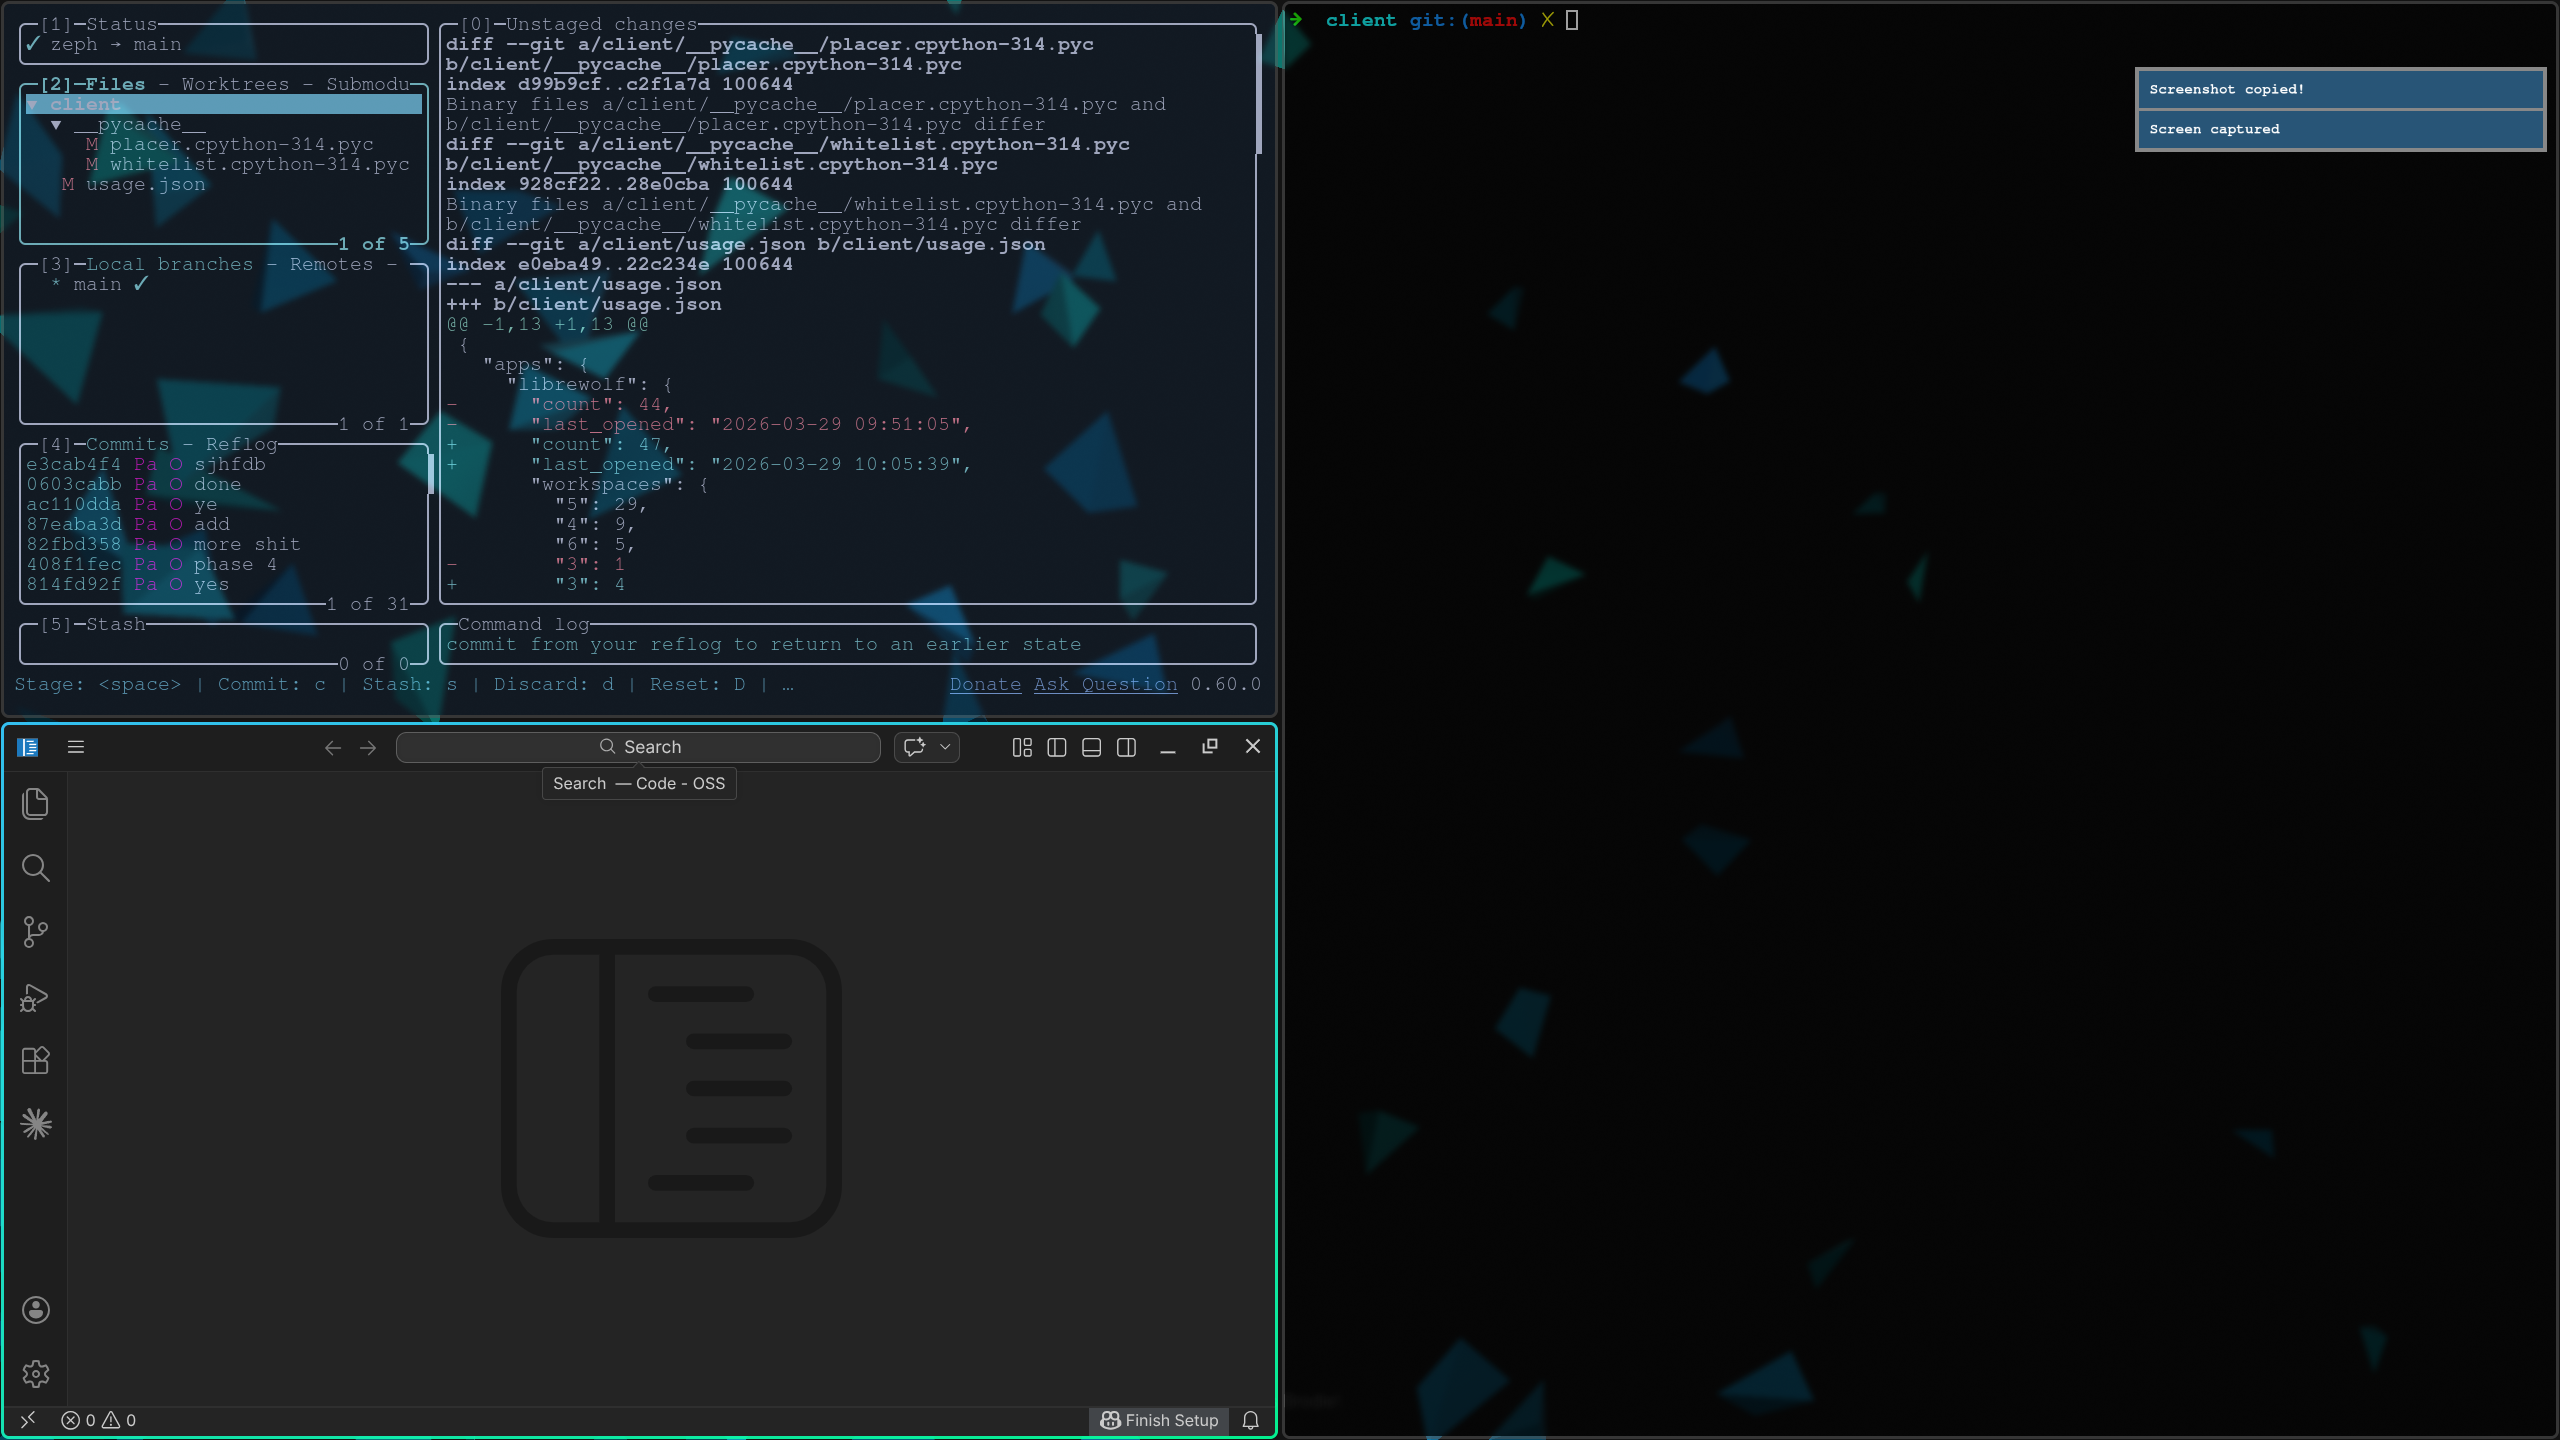Click the notifications bell in the status bar
The height and width of the screenshot is (1440, 2560).
click(1250, 1420)
